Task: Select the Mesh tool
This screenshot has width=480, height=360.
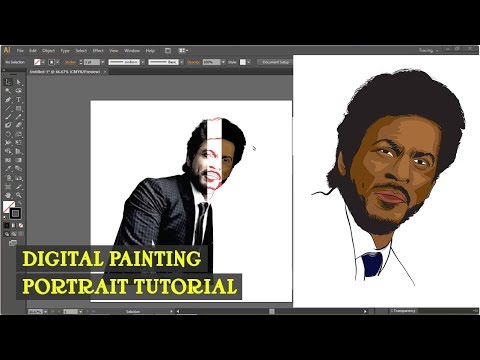Action: tap(8, 160)
